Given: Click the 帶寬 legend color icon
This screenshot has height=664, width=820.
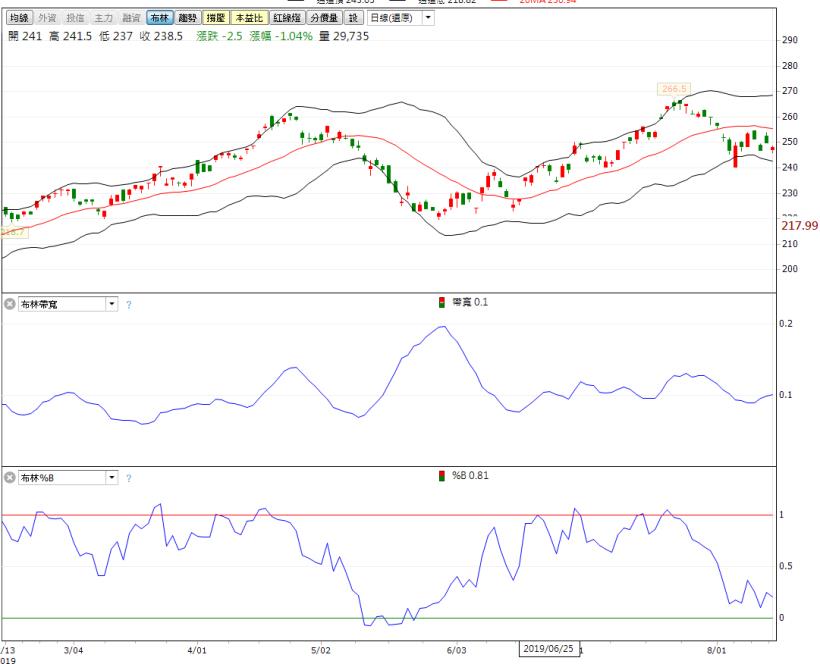Looking at the screenshot, I should pyautogui.click(x=442, y=302).
